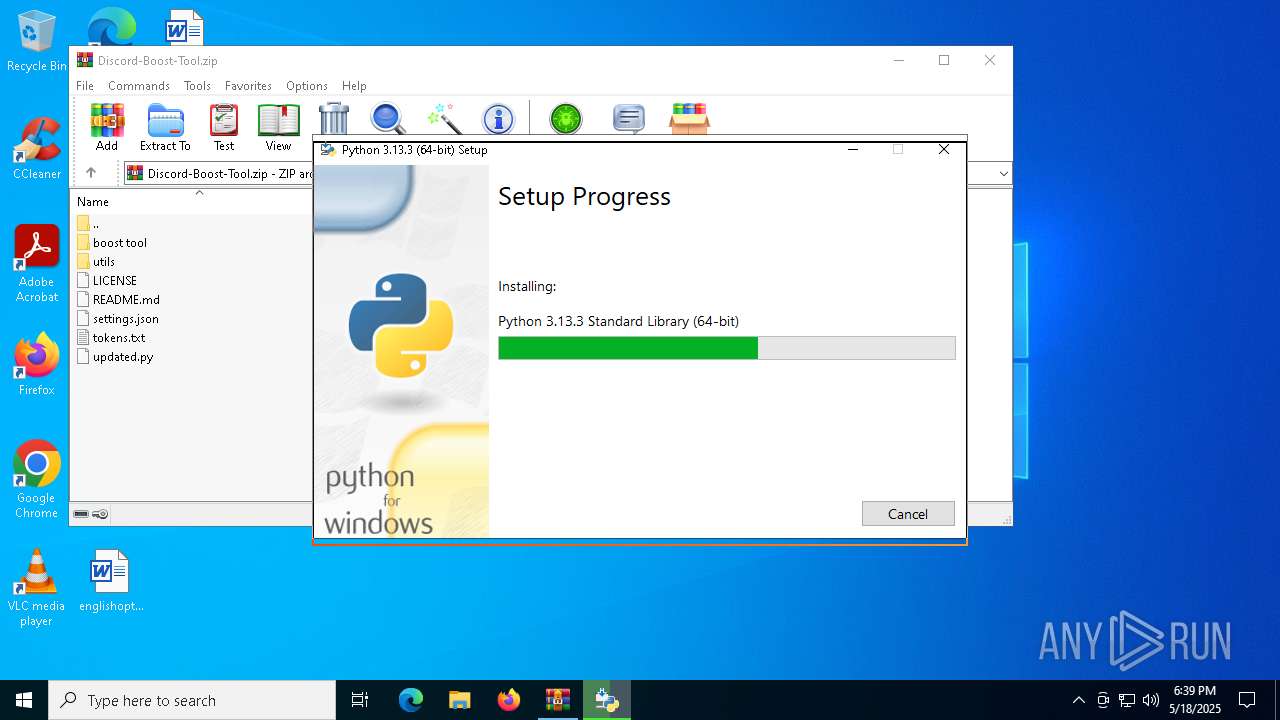Open the Options menu in WinRAR
The width and height of the screenshot is (1280, 720).
[x=307, y=86]
